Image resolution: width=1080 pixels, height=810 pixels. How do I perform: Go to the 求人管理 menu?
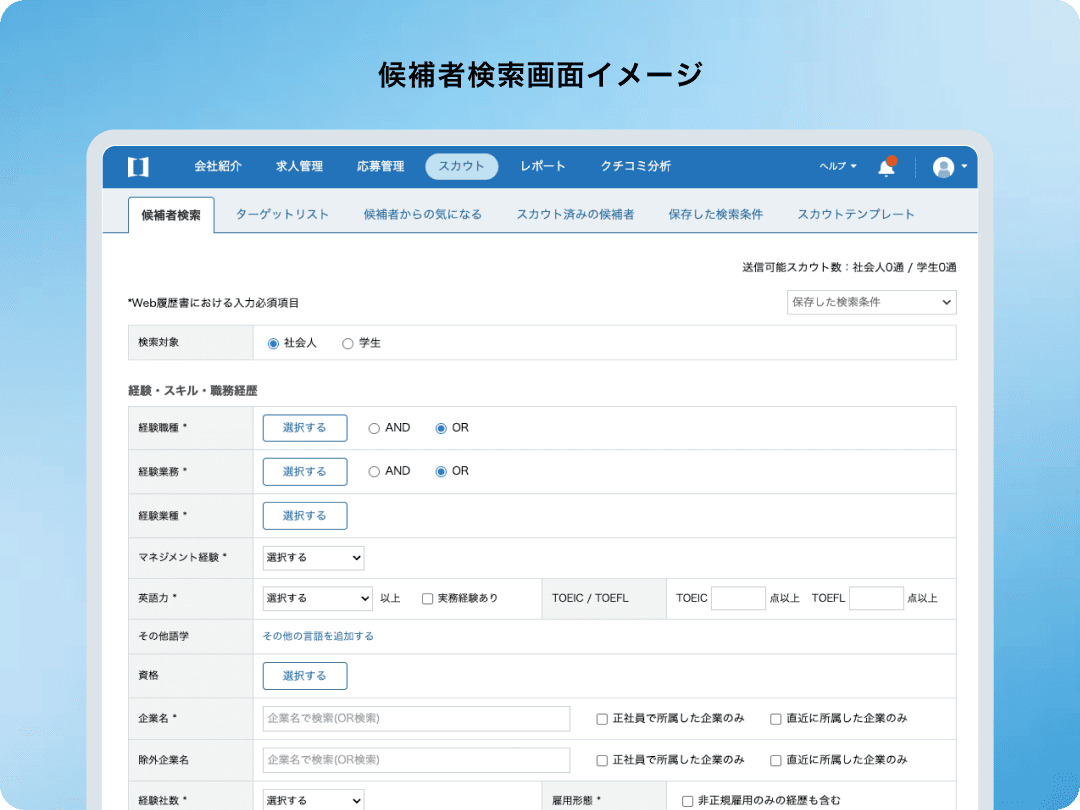pyautogui.click(x=300, y=166)
